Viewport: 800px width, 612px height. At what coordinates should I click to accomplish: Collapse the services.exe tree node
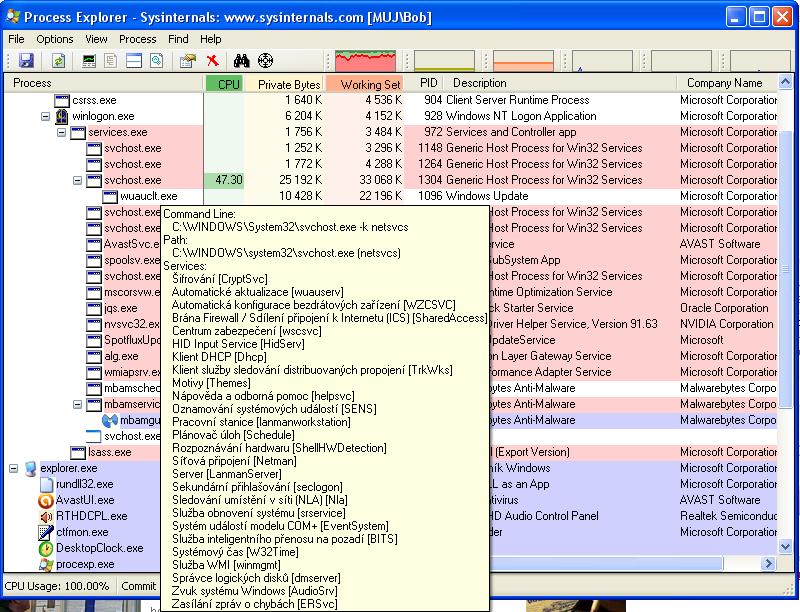pos(62,132)
